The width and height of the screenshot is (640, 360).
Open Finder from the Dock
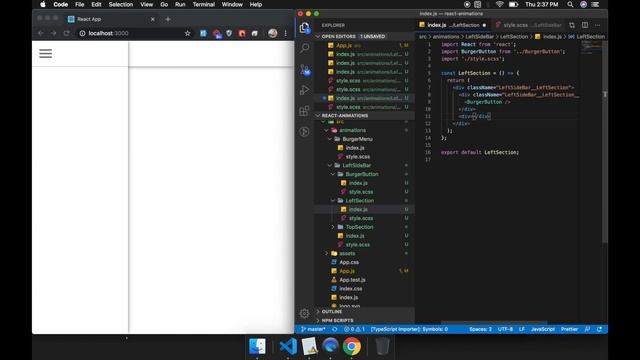click(x=257, y=347)
